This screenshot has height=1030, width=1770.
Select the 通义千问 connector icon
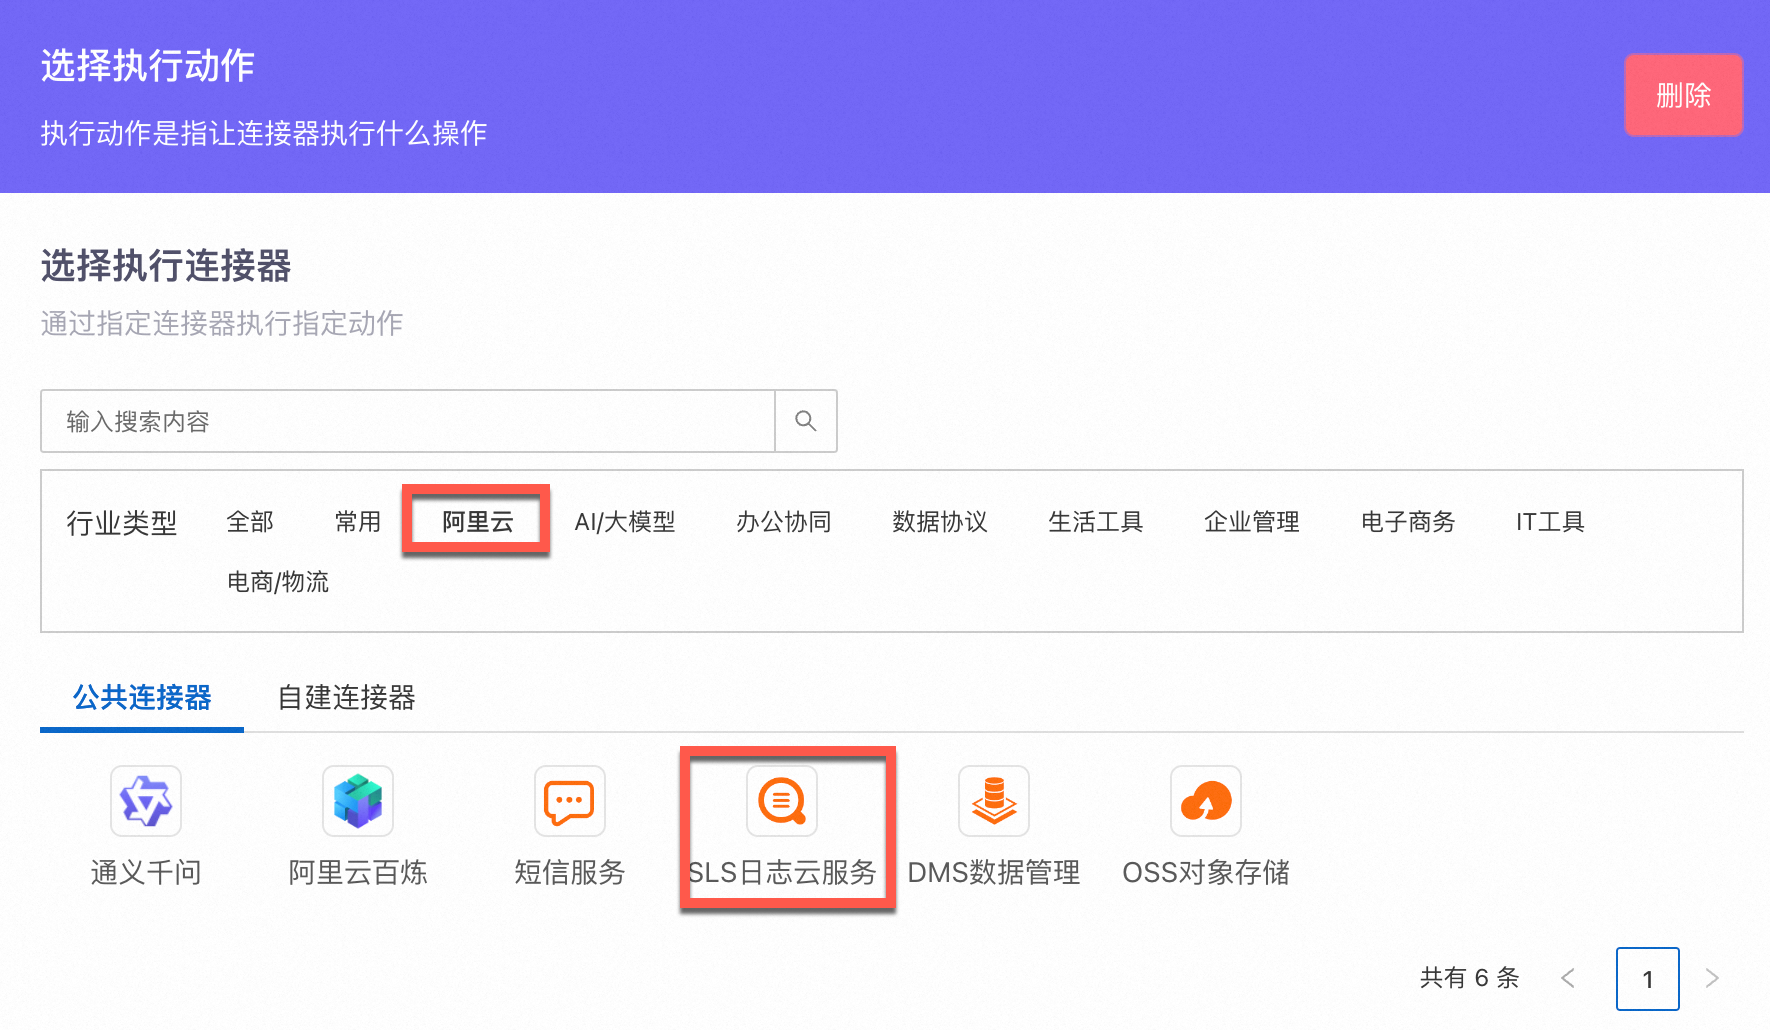[146, 801]
